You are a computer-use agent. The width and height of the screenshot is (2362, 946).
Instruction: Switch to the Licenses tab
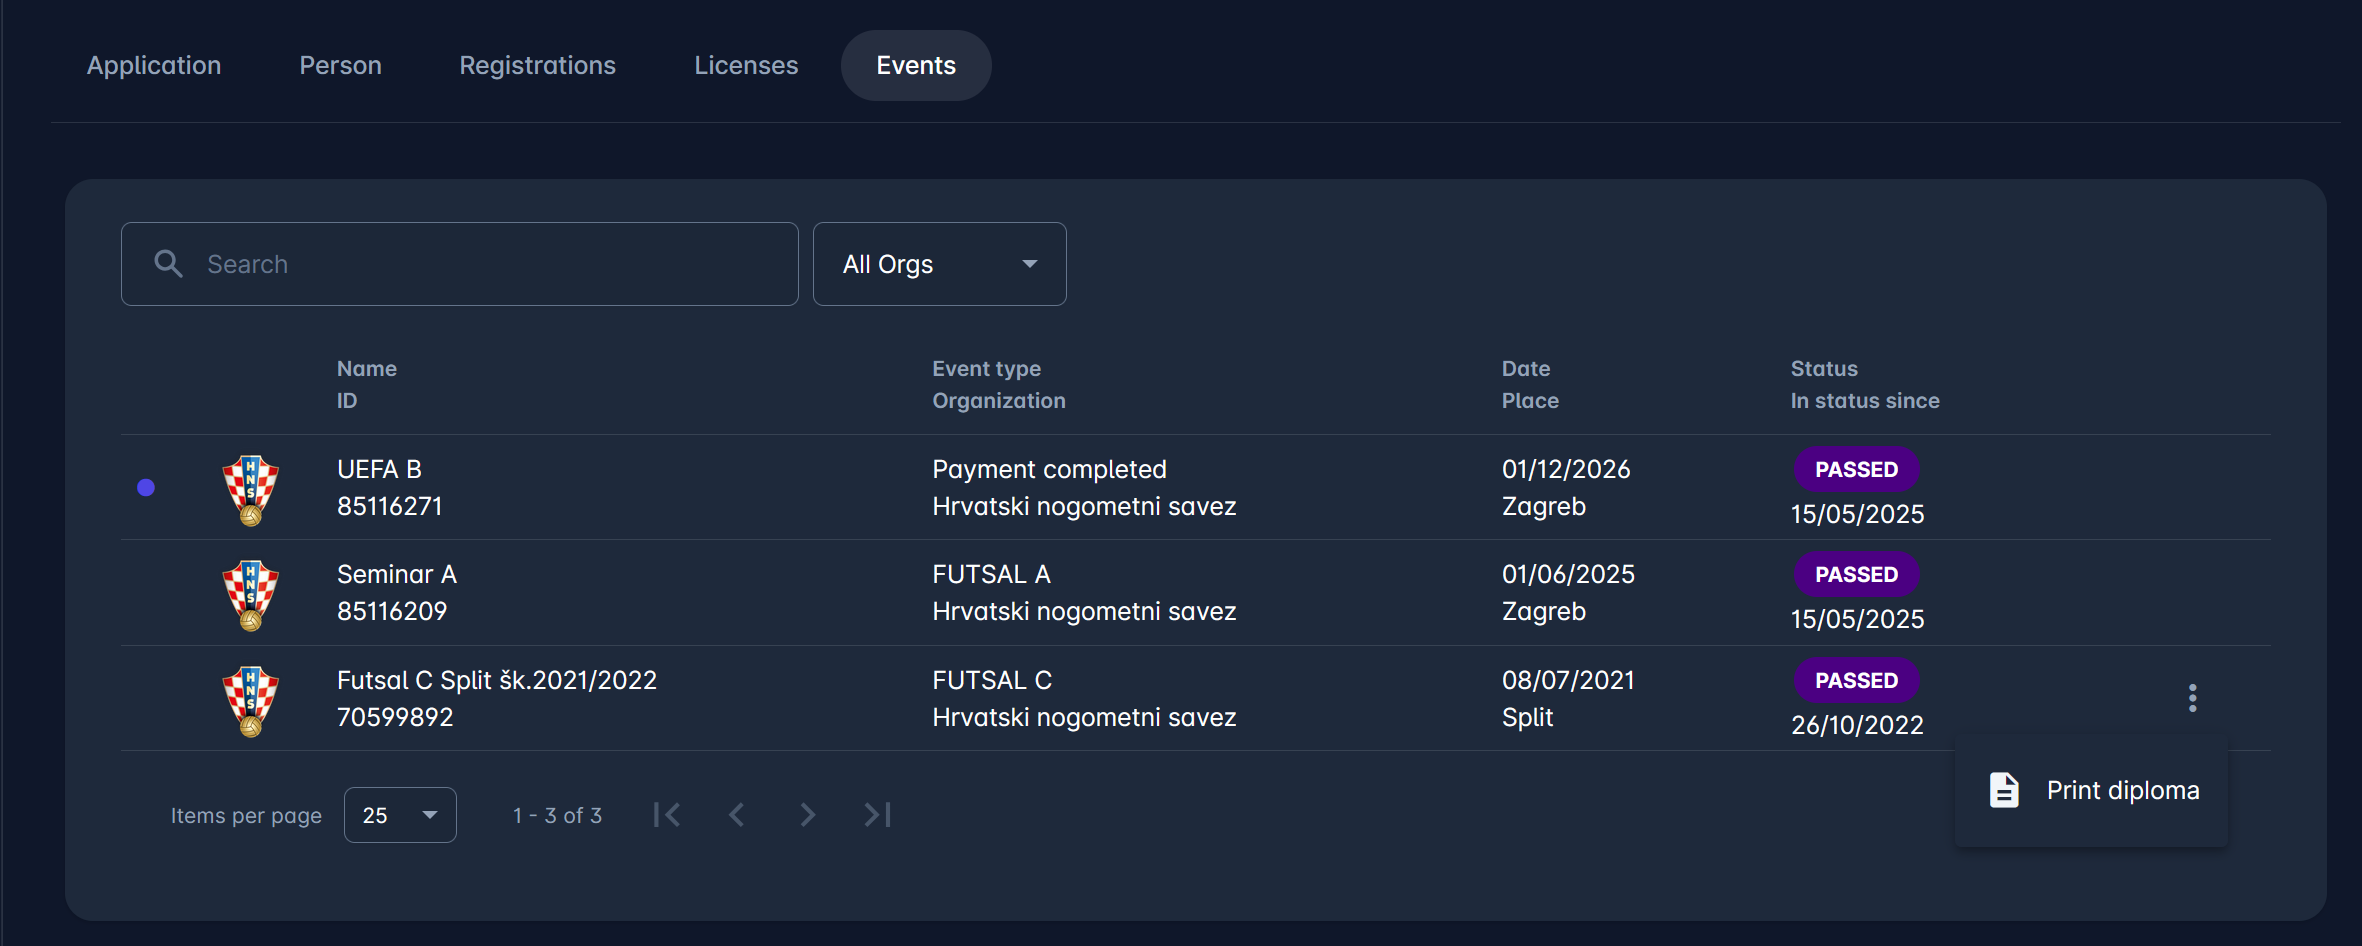click(746, 64)
